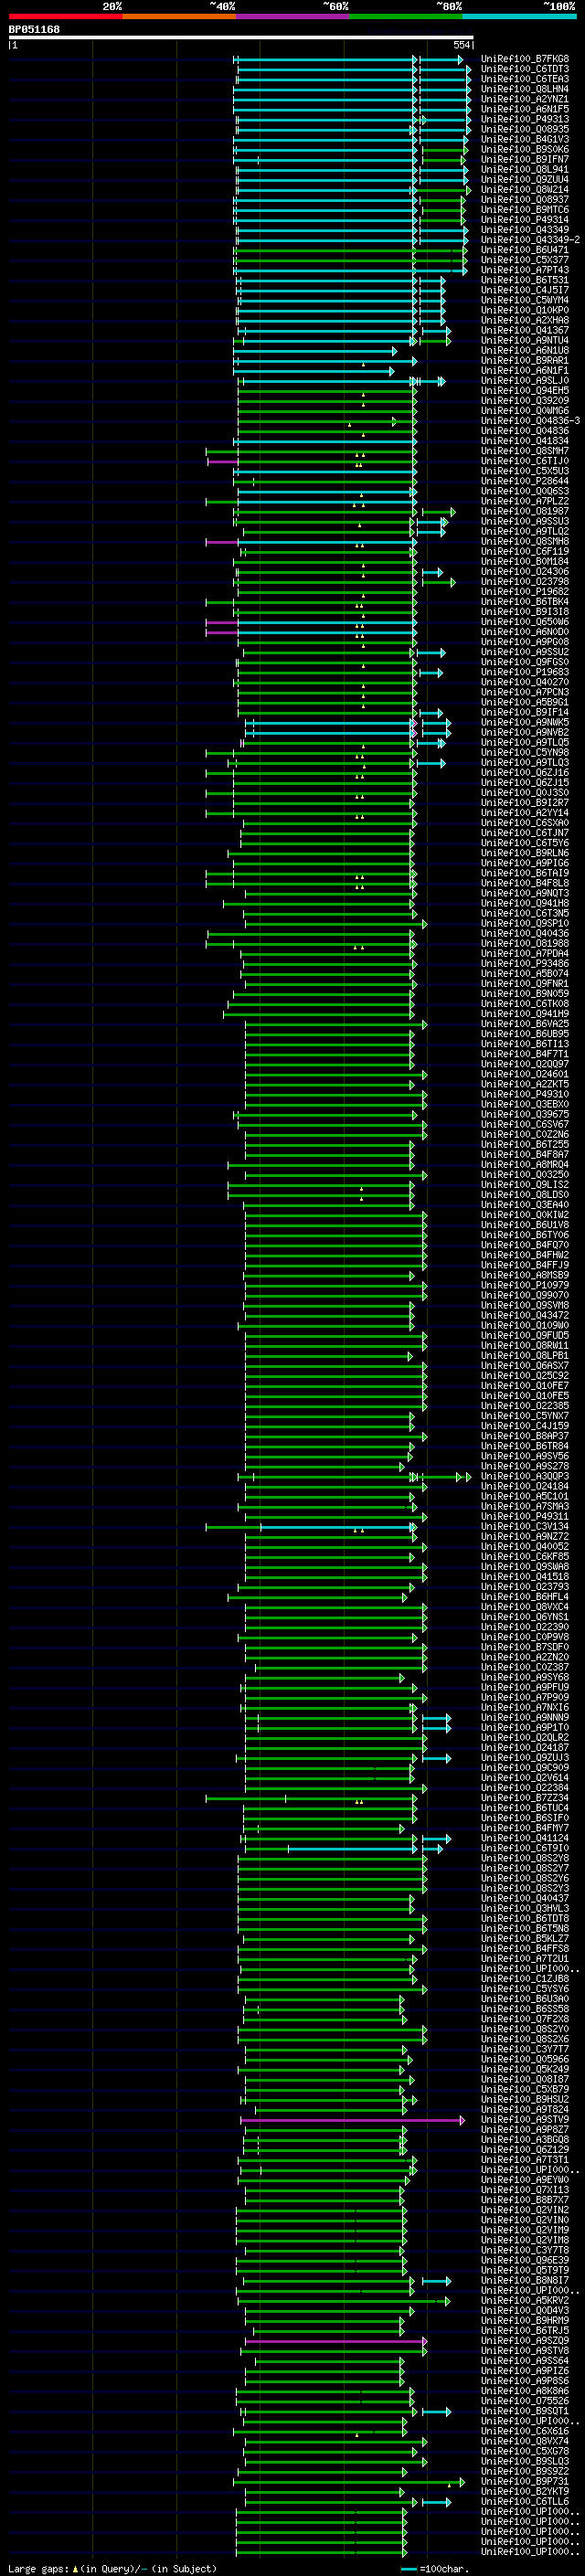
Task: Select hit UniRef100_A9TLQ5
Action: coord(525,743)
